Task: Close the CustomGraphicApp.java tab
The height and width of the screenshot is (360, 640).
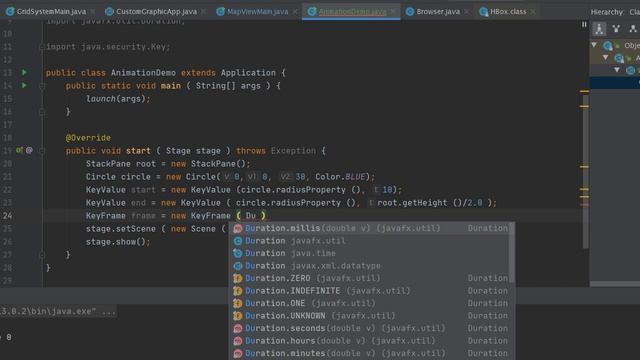Action: [204, 12]
